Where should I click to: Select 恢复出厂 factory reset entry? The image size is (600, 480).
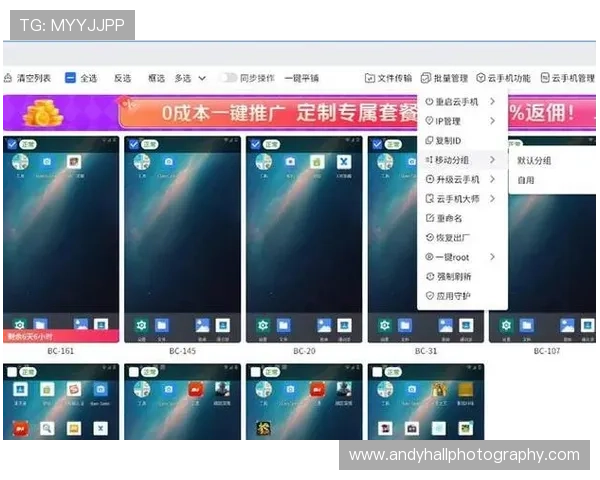click(x=462, y=238)
